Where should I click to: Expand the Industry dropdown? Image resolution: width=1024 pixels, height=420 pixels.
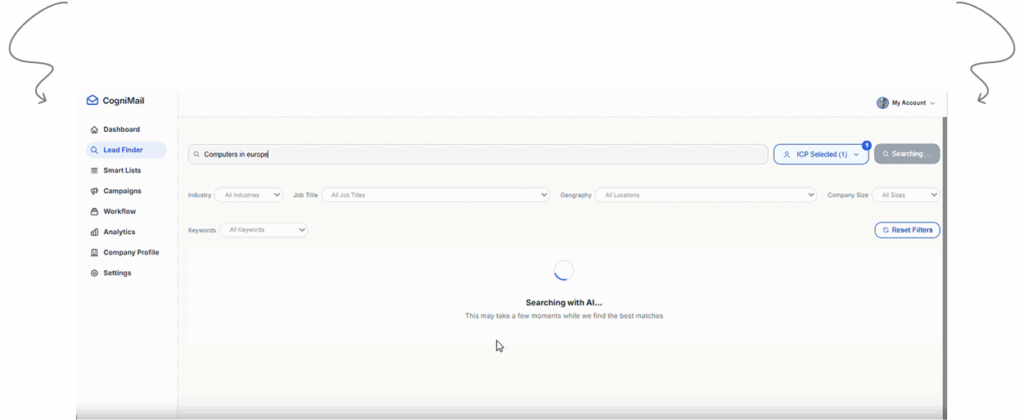click(x=248, y=195)
